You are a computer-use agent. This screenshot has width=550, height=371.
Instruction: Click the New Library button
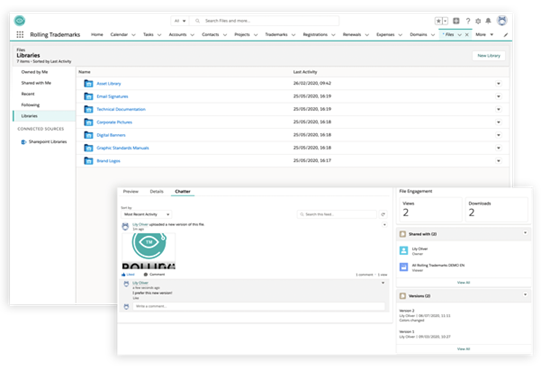point(489,56)
